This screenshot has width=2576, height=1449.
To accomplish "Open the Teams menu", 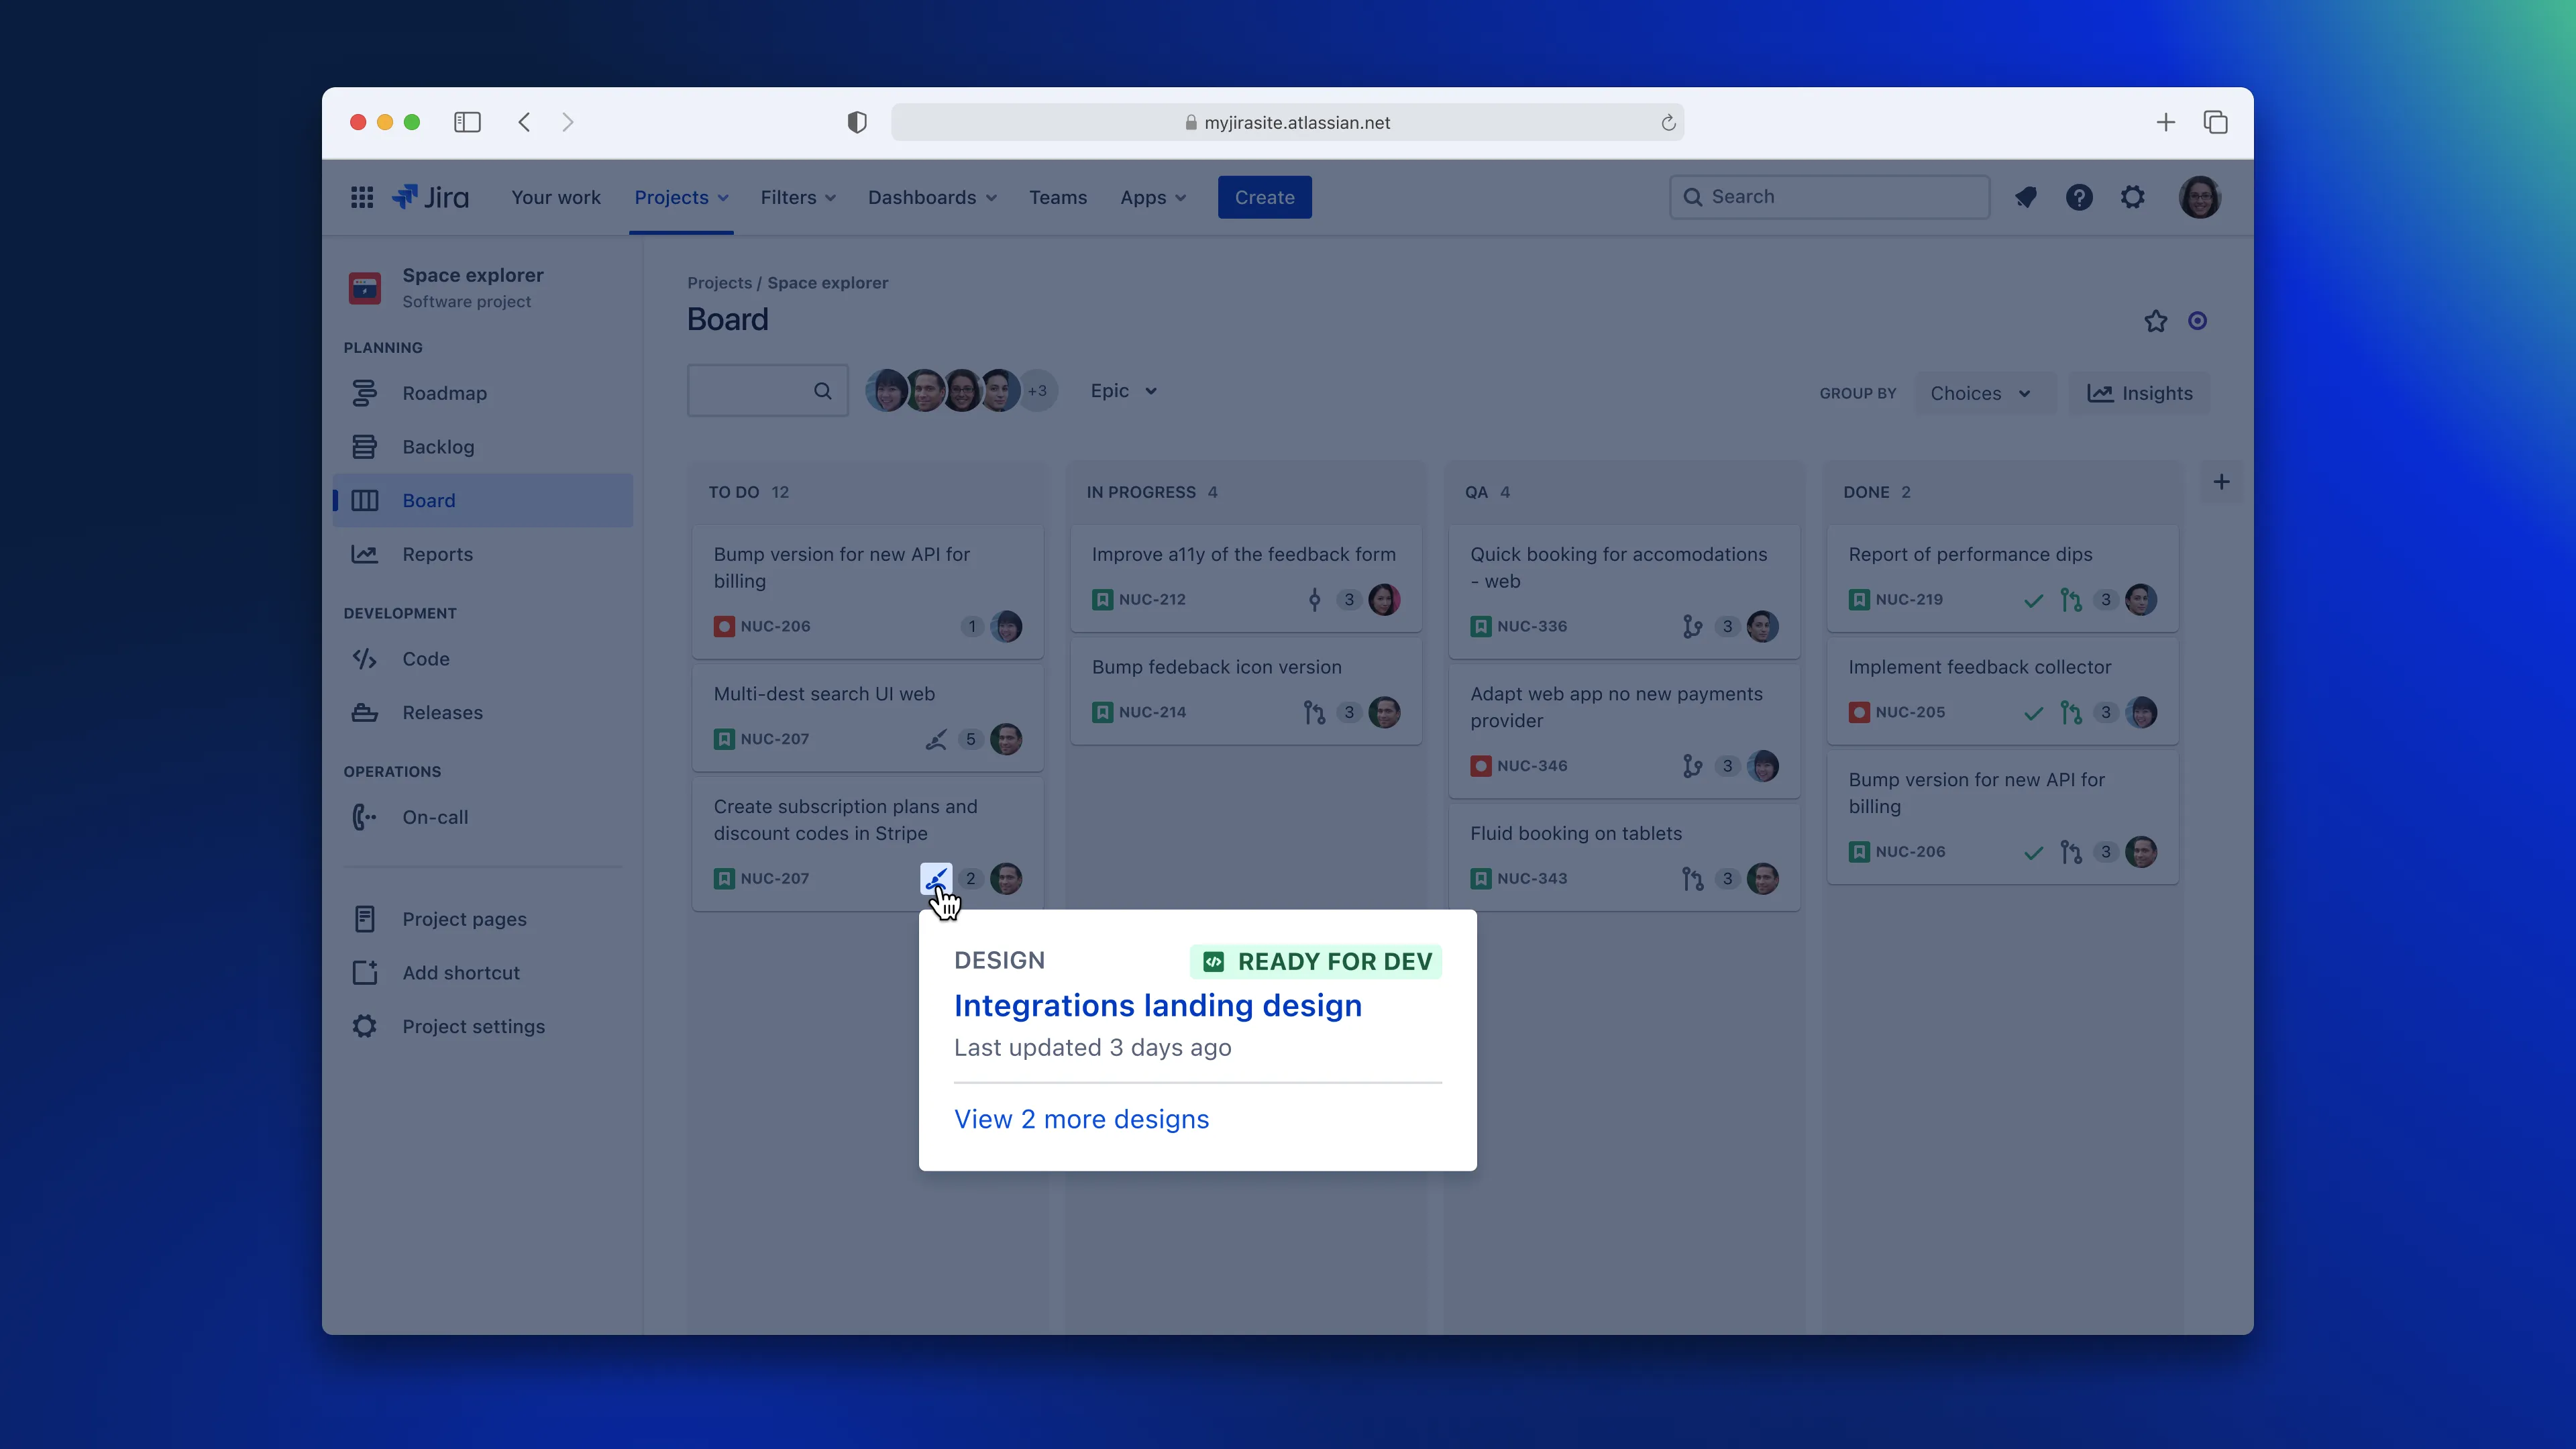I will tap(1058, 197).
